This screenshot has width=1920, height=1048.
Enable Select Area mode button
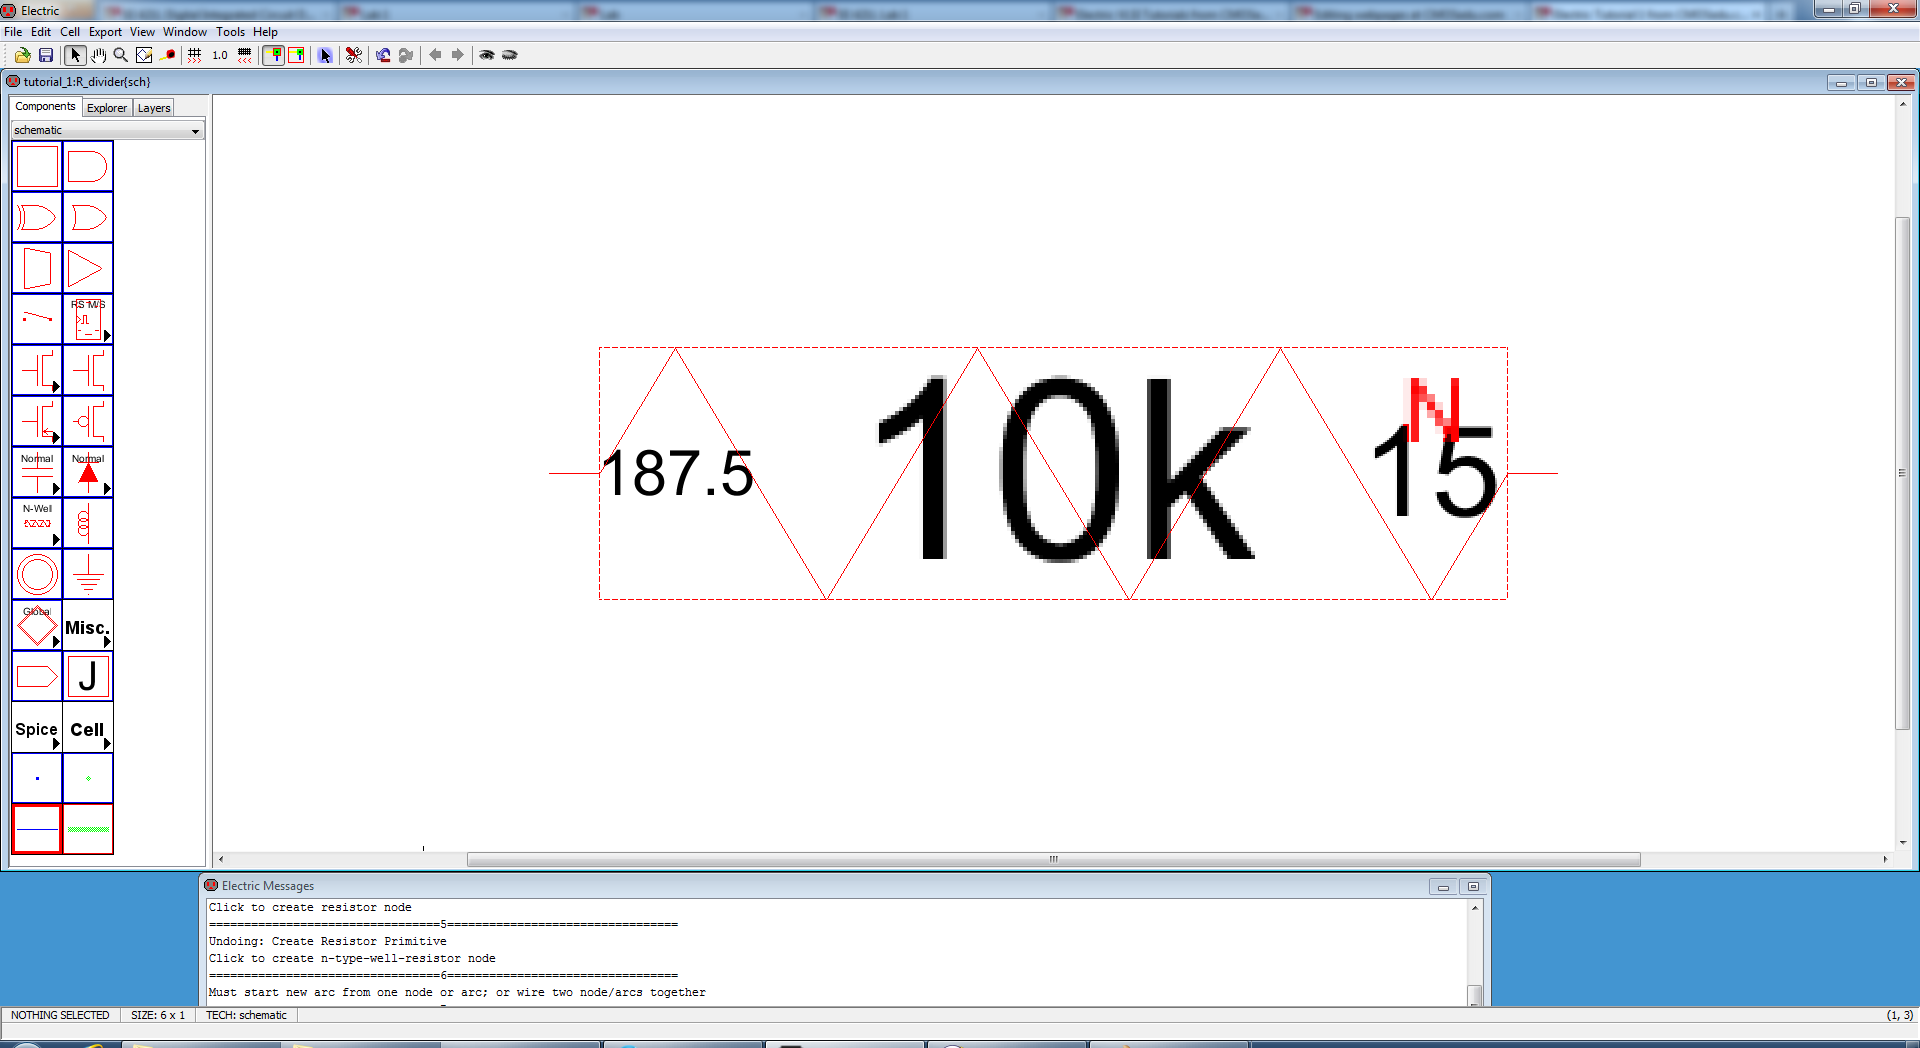tap(296, 55)
